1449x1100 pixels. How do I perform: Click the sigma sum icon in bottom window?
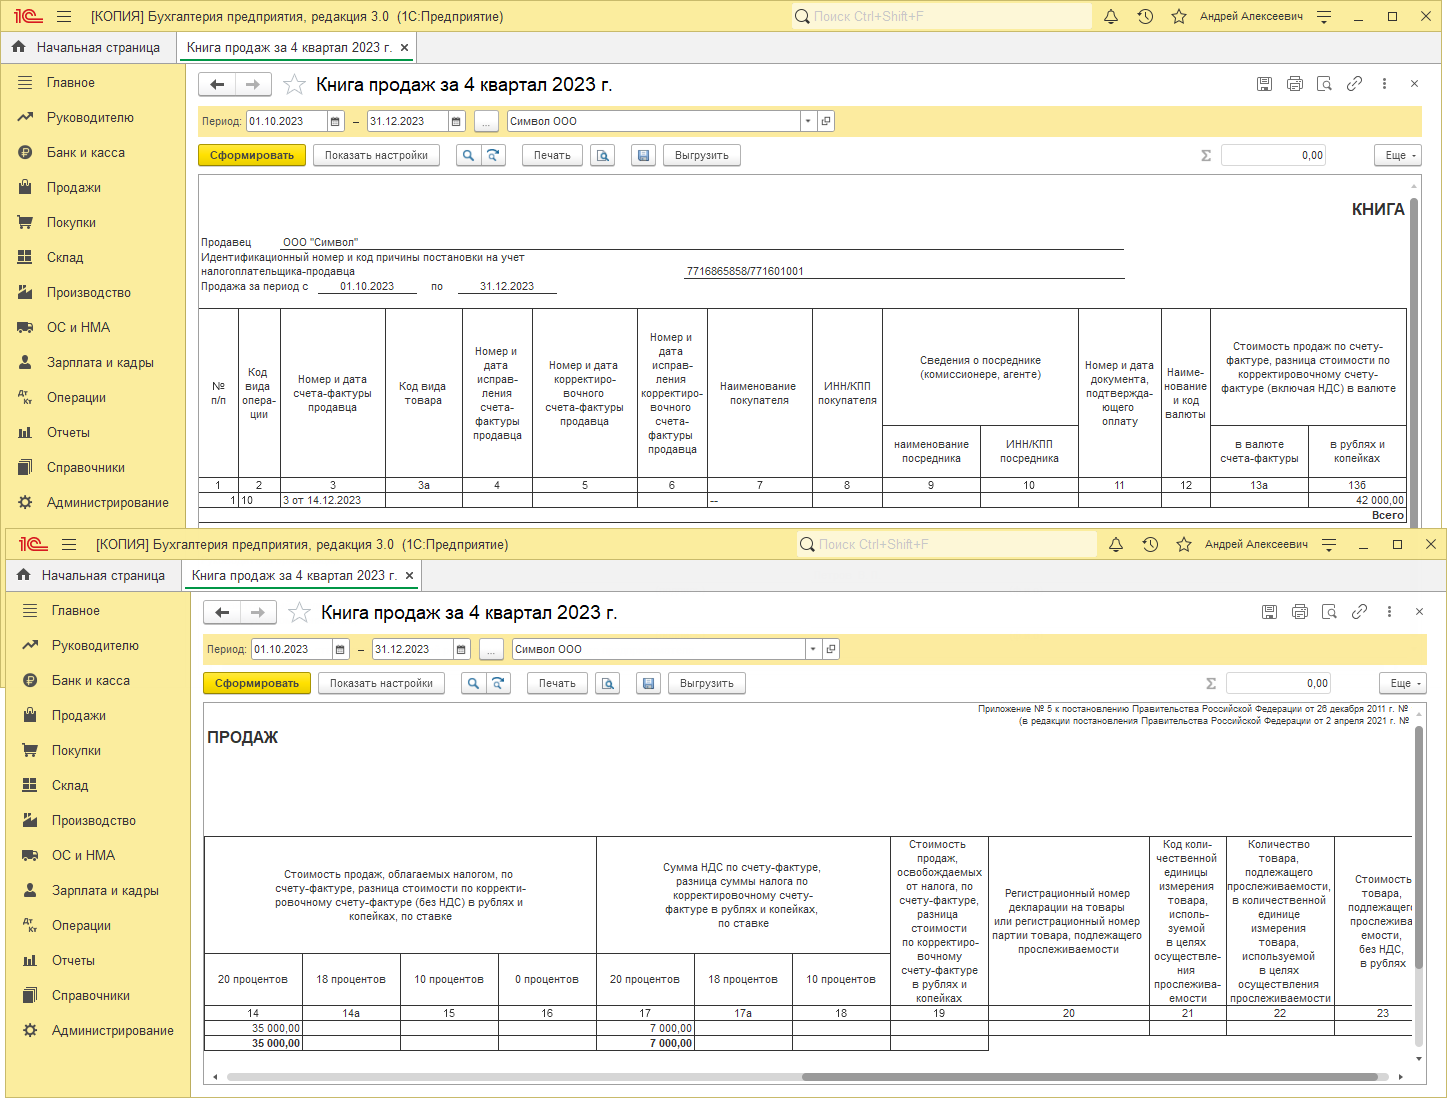click(1211, 683)
